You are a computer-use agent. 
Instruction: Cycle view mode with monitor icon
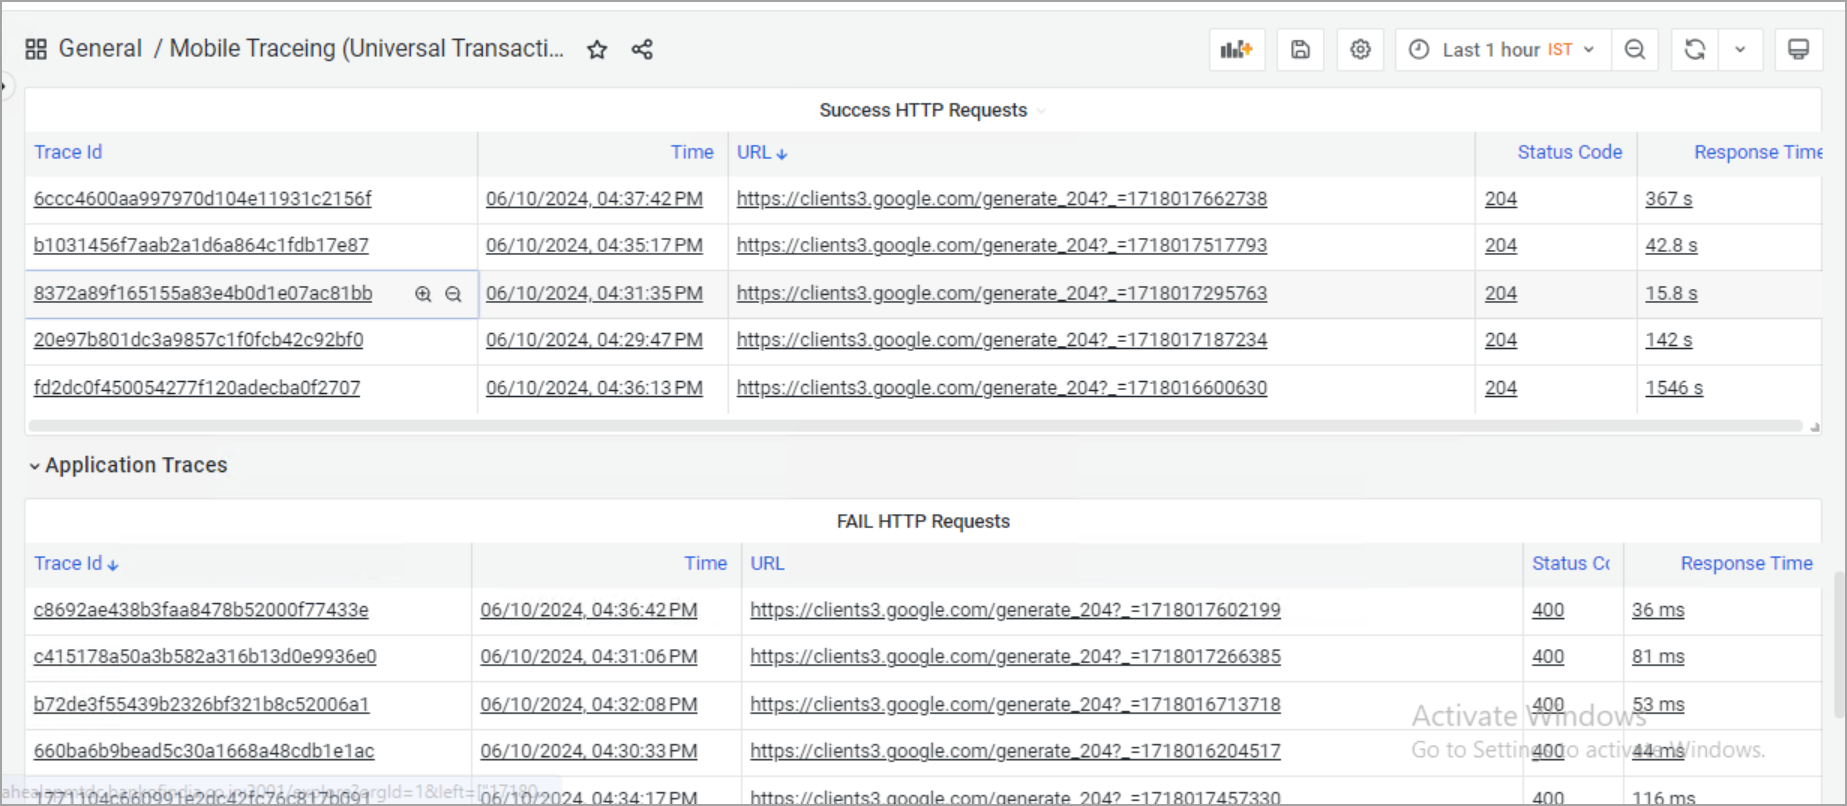pos(1798,49)
